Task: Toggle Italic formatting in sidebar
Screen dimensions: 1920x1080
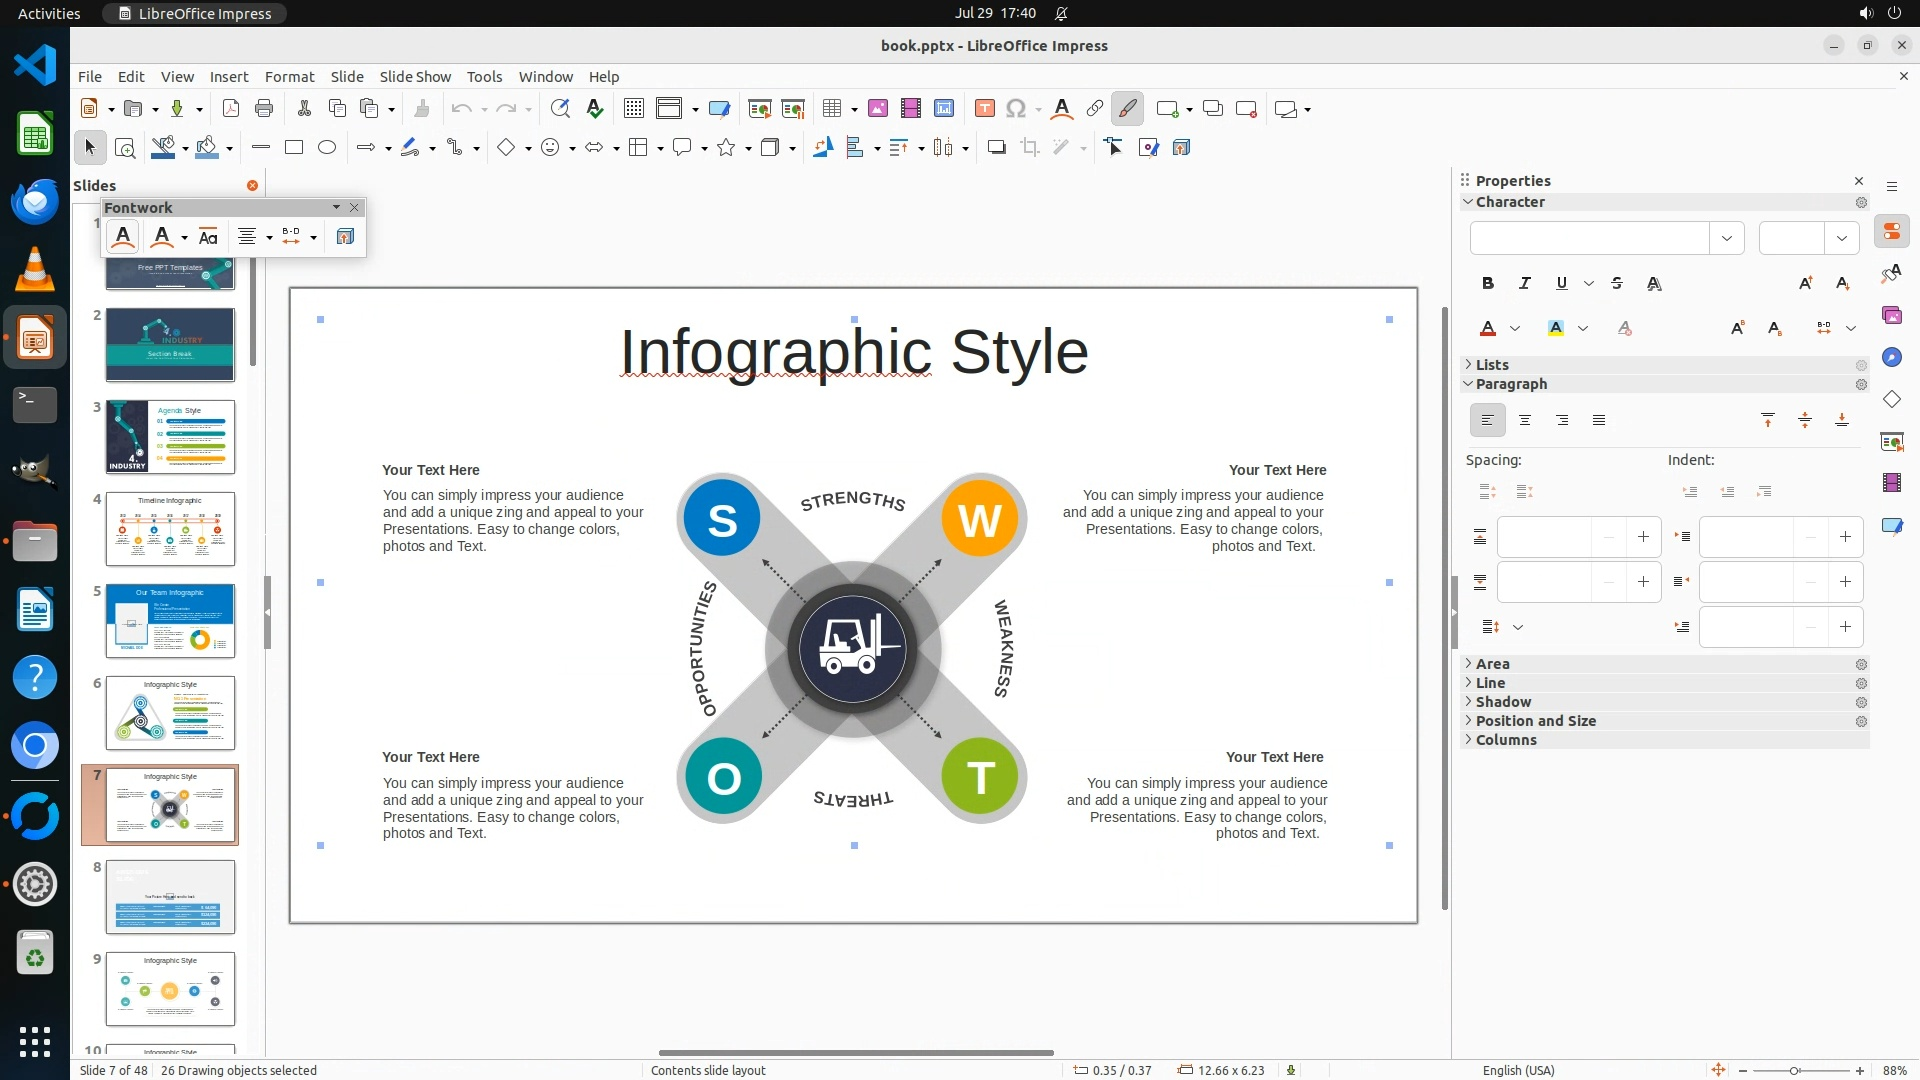Action: point(1525,284)
